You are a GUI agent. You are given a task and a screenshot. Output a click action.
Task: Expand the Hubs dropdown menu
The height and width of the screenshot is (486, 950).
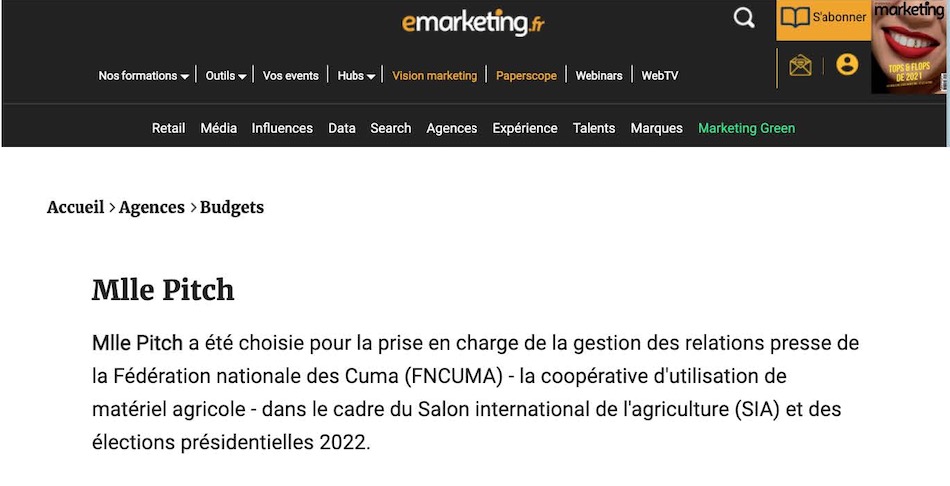[x=356, y=76]
